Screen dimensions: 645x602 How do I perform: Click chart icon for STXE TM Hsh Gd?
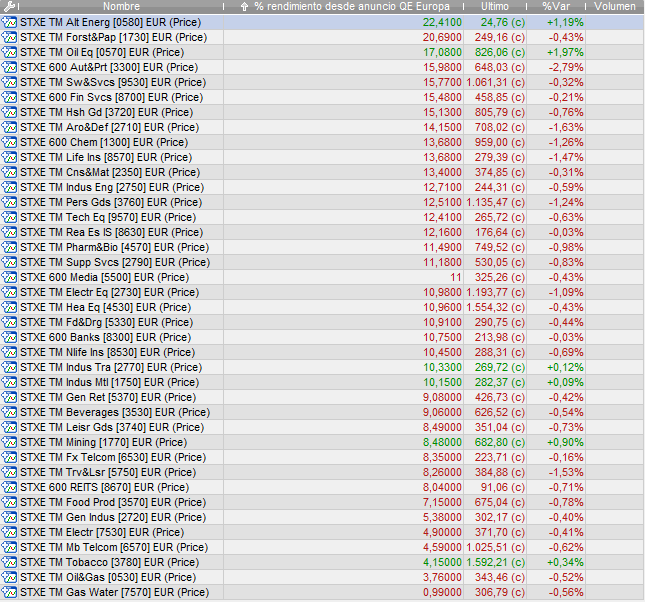(9, 112)
